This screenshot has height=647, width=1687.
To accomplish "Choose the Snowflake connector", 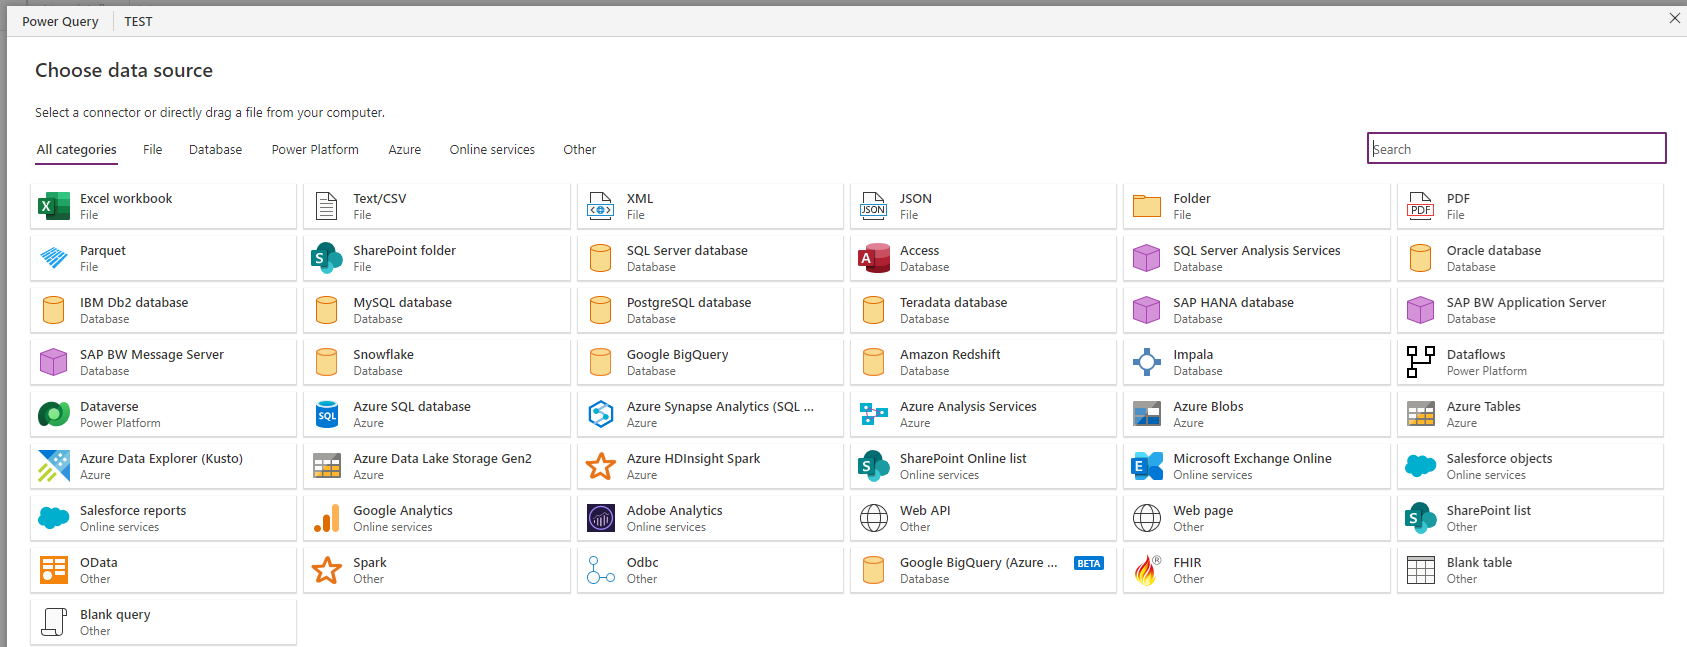I will [436, 362].
